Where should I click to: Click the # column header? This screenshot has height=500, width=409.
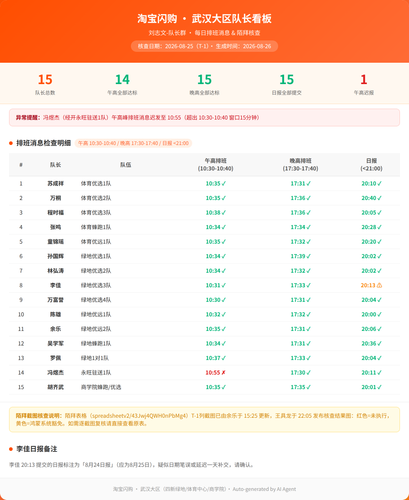point(21,165)
